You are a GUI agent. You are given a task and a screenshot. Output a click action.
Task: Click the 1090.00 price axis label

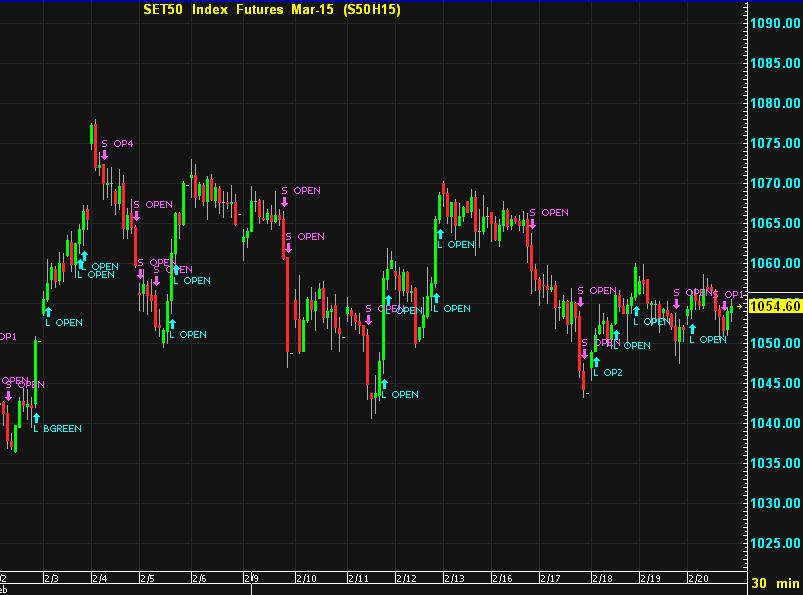pyautogui.click(x=776, y=24)
